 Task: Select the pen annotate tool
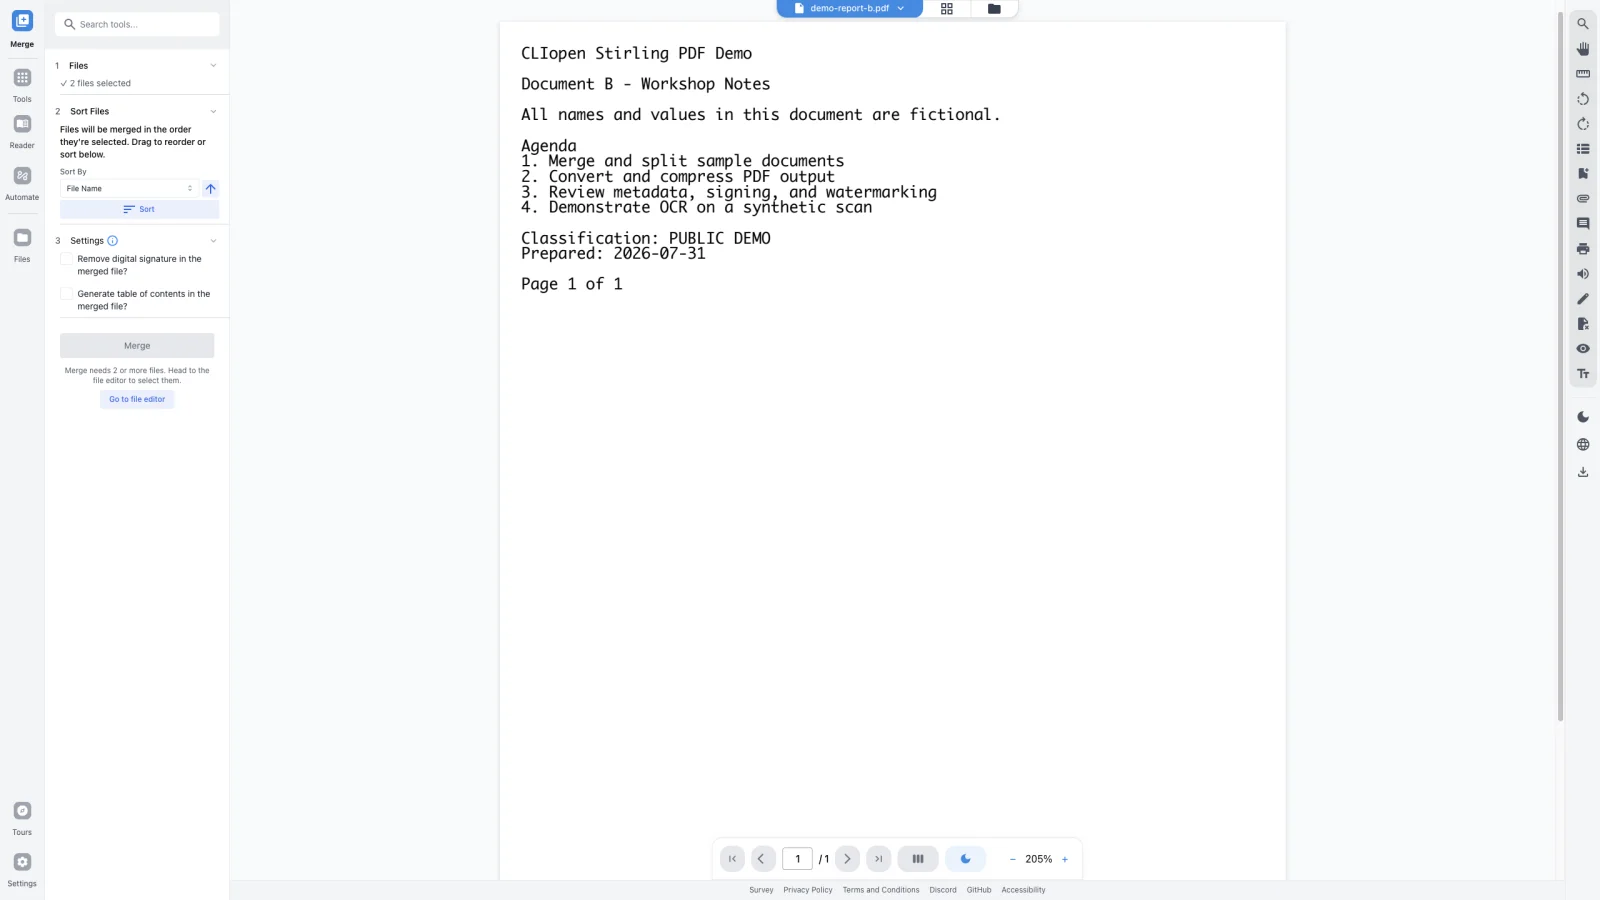click(1583, 299)
